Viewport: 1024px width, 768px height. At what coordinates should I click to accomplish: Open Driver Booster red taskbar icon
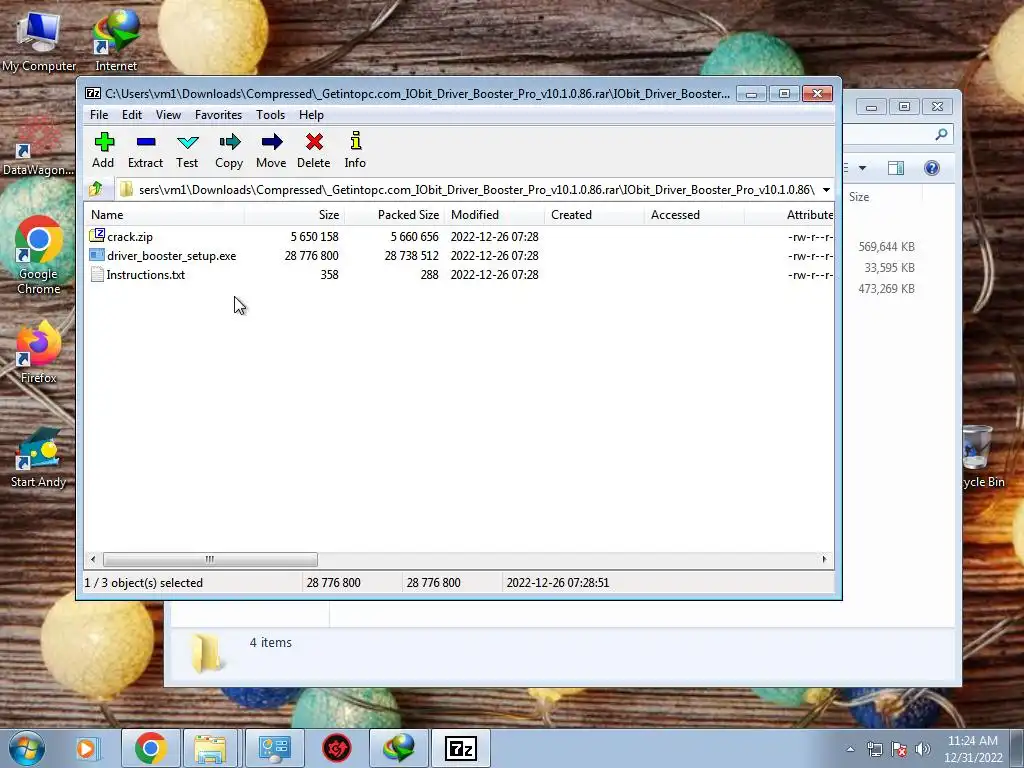[336, 748]
